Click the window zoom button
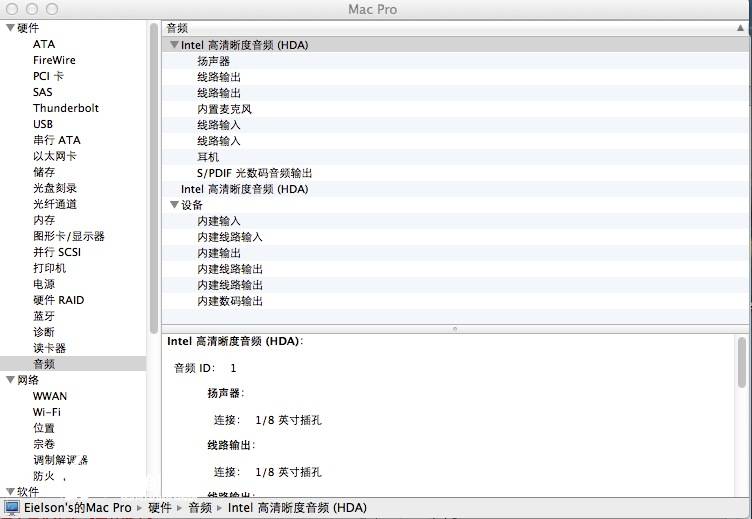The image size is (752, 519). tap(52, 9)
